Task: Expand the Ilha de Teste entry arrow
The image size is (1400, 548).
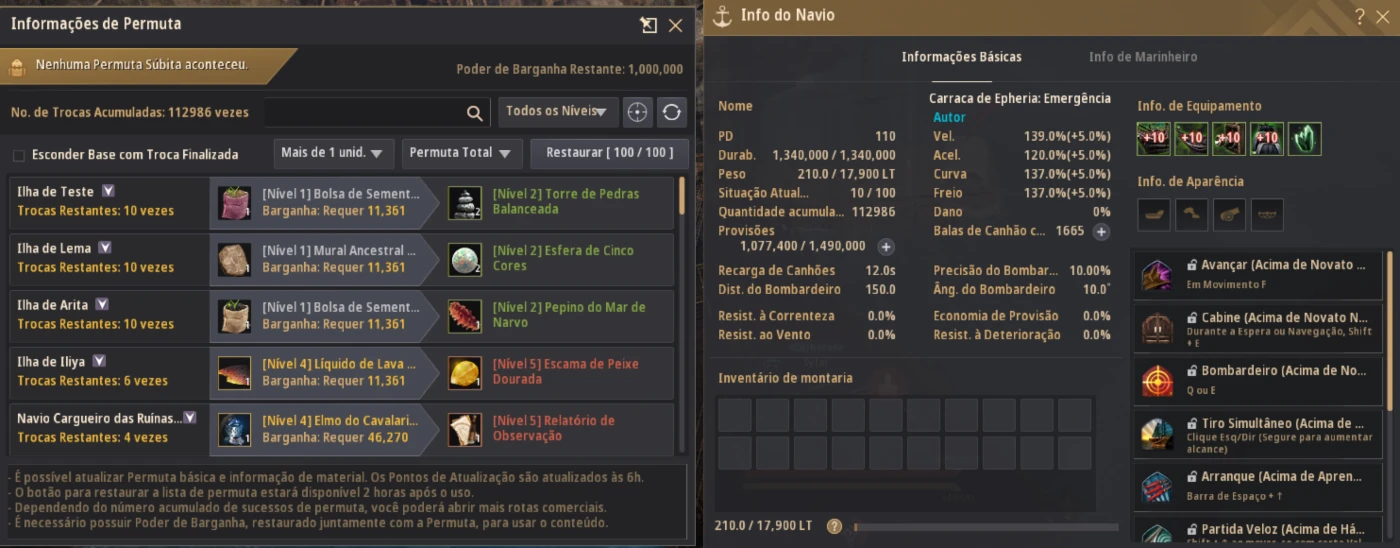Action: (109, 191)
